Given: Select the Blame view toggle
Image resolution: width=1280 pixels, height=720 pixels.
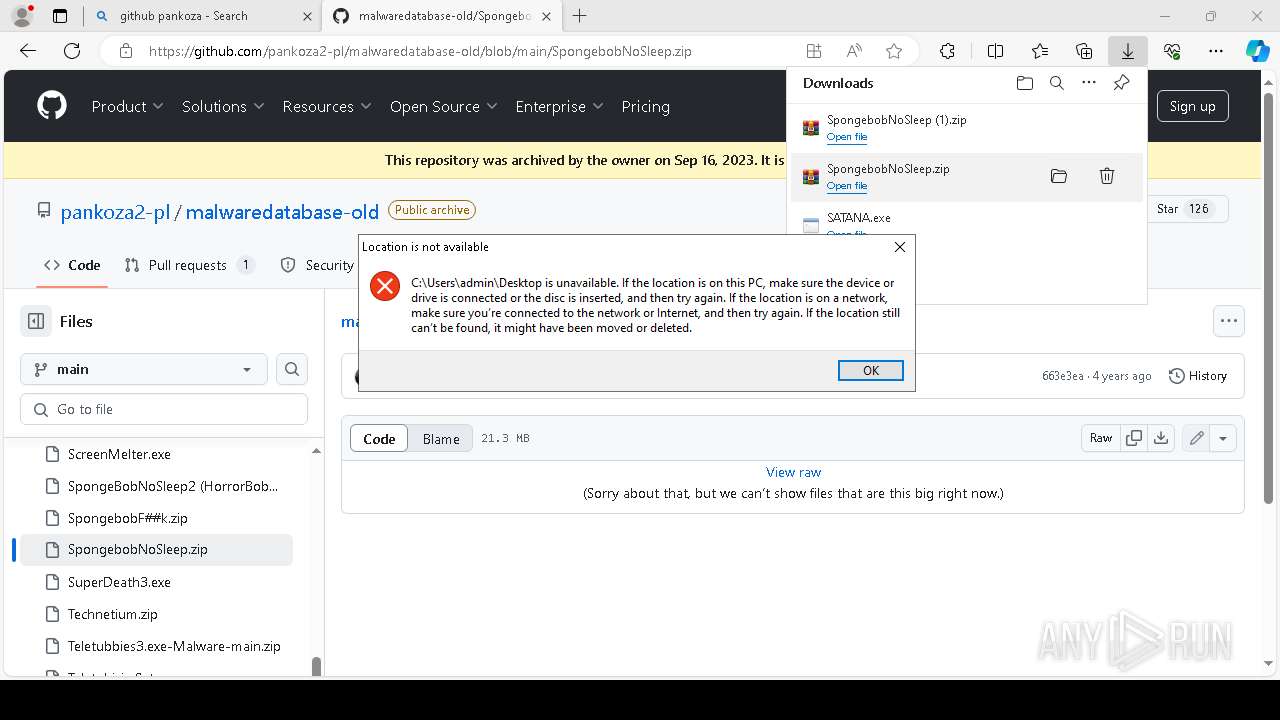Looking at the screenshot, I should [x=441, y=438].
